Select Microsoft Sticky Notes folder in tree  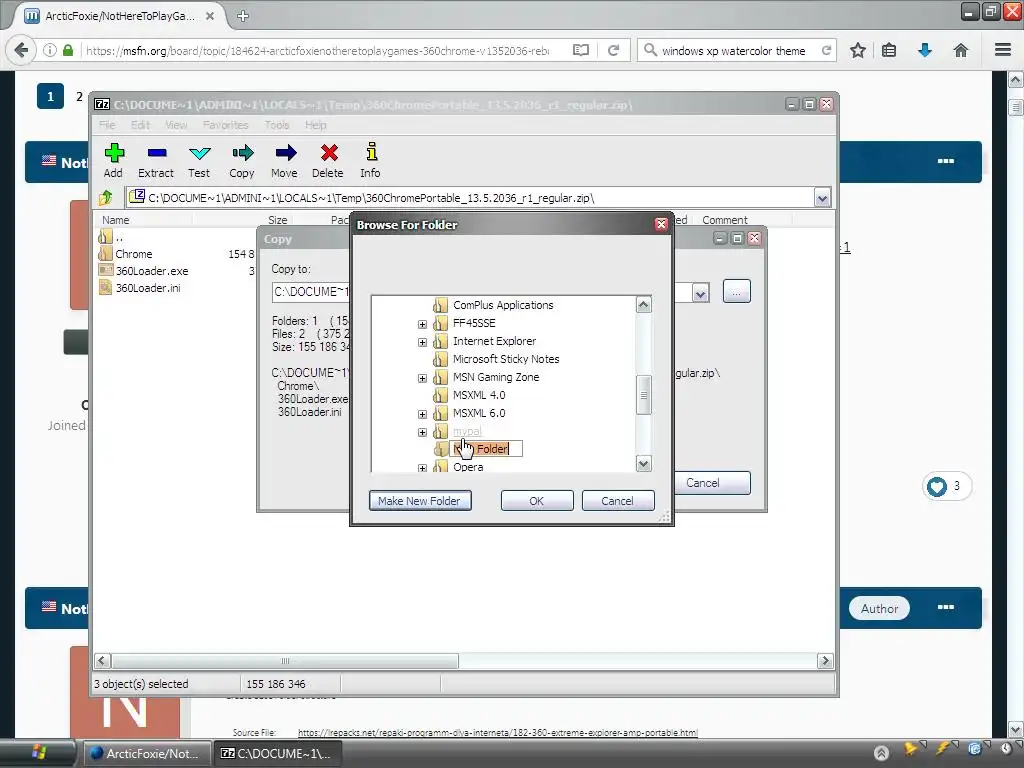[x=506, y=359]
